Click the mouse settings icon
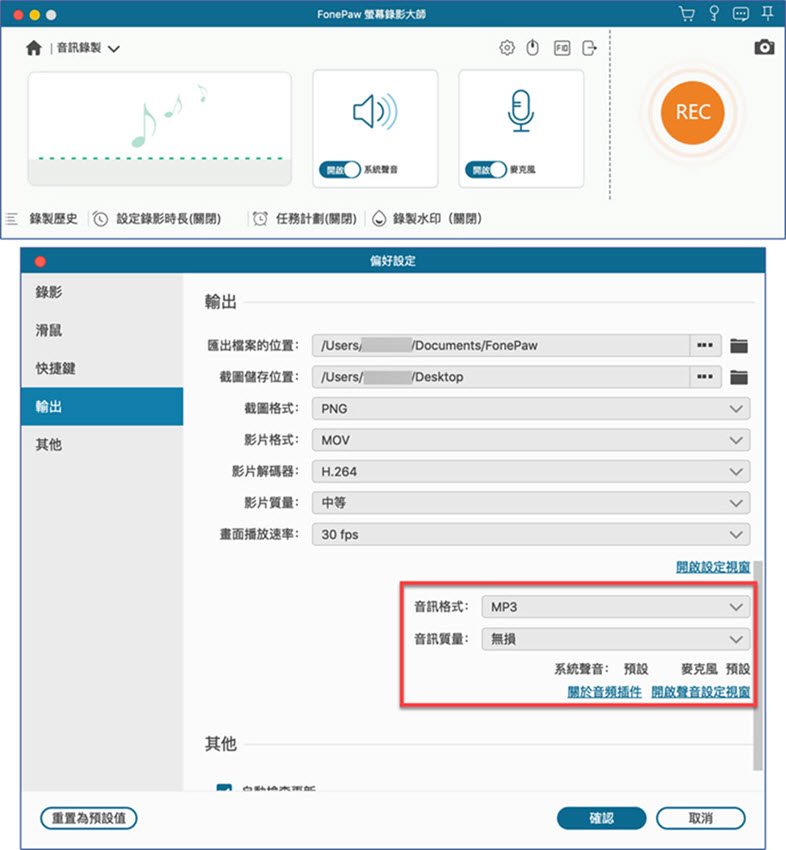Viewport: 786px width, 850px height. 533,48
